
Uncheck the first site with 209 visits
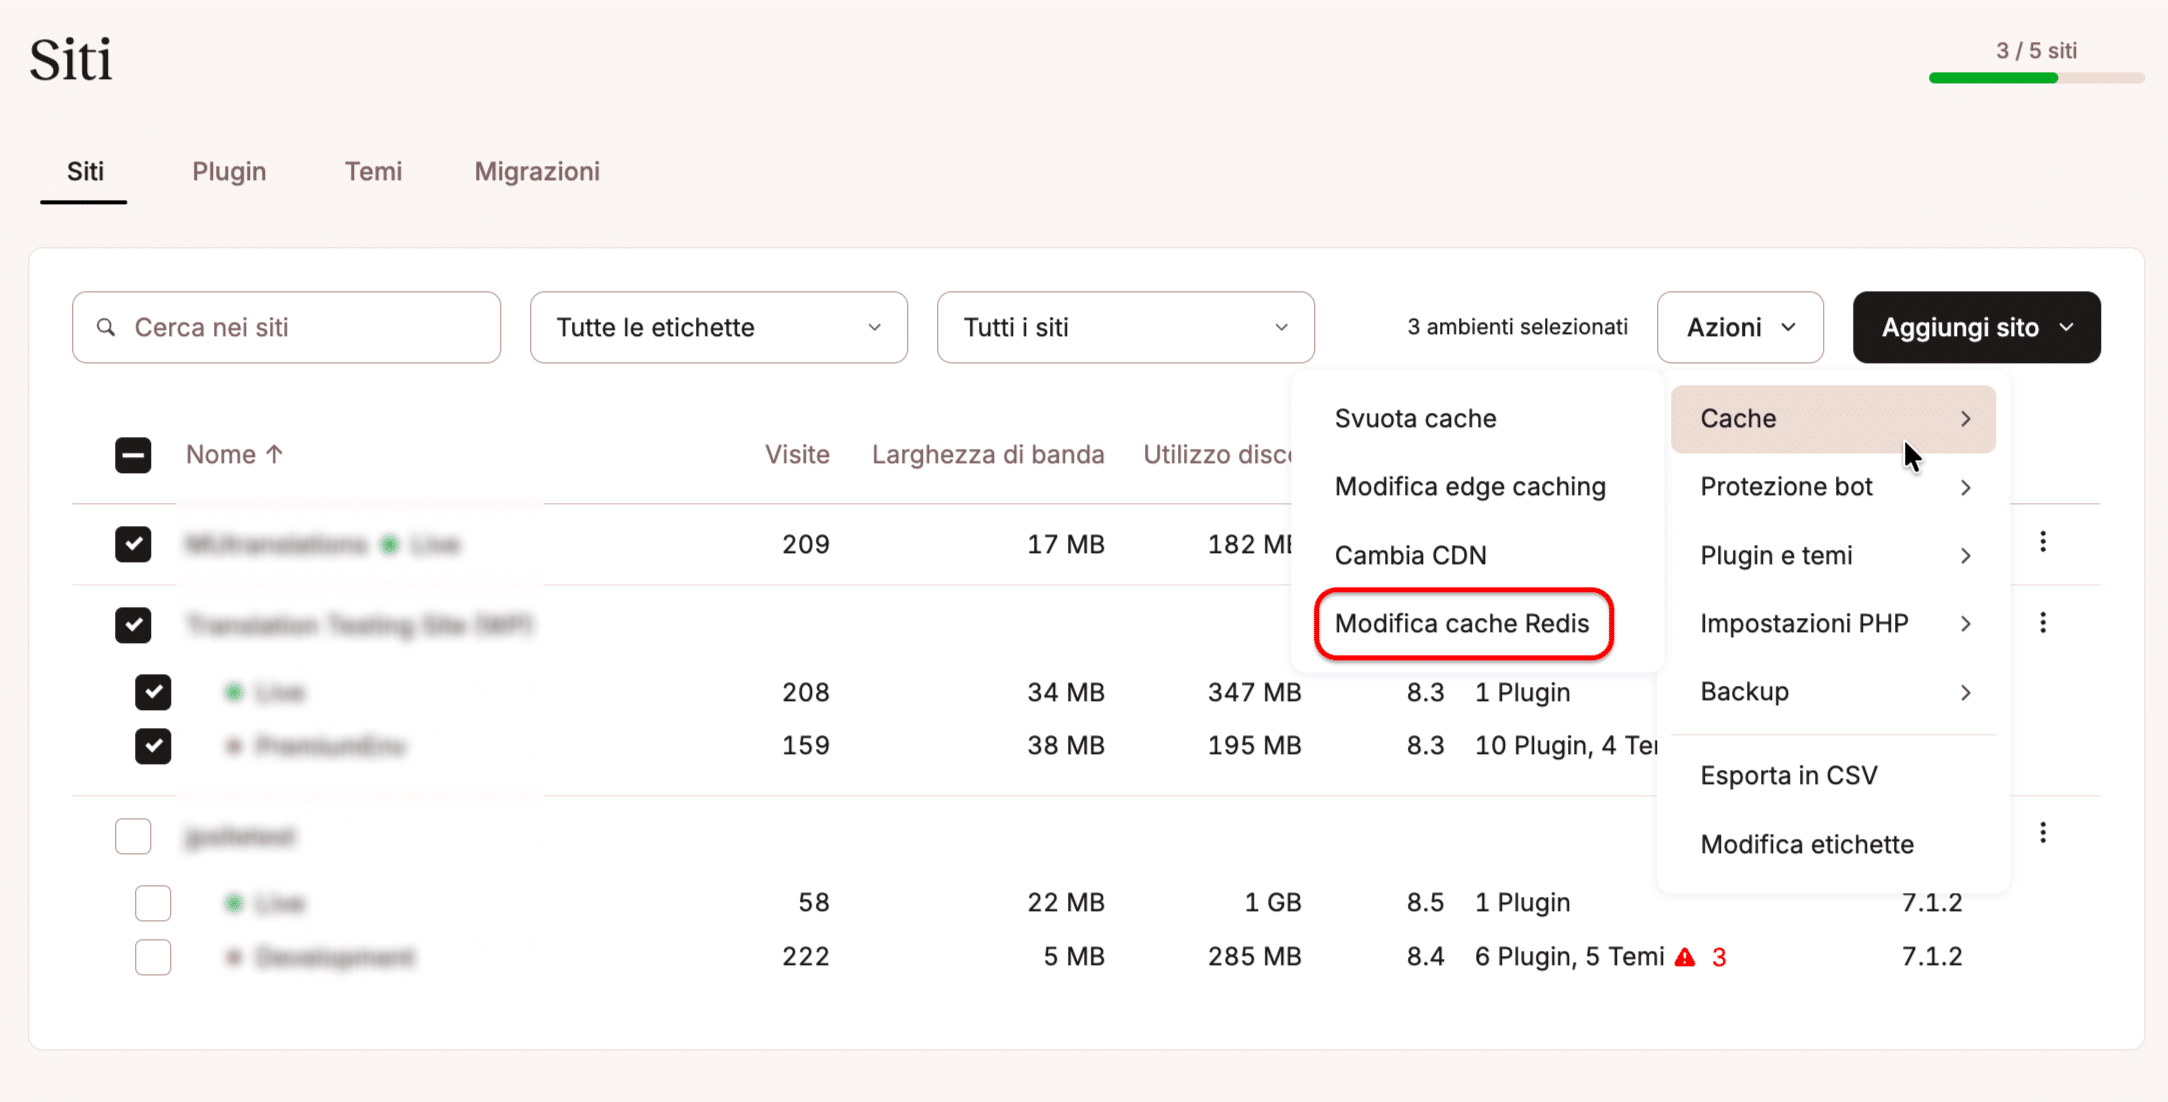[133, 544]
